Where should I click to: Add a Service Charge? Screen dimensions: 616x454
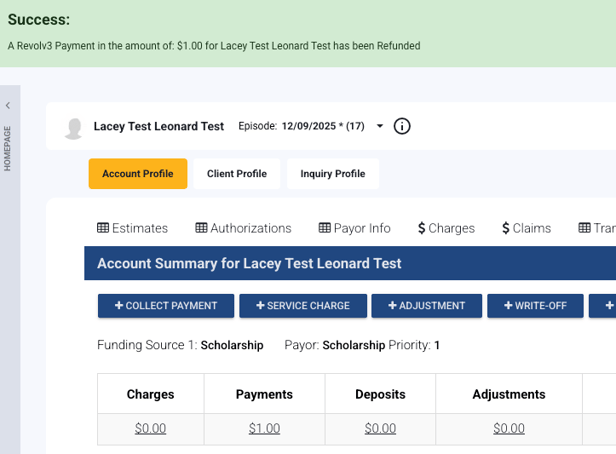click(303, 306)
